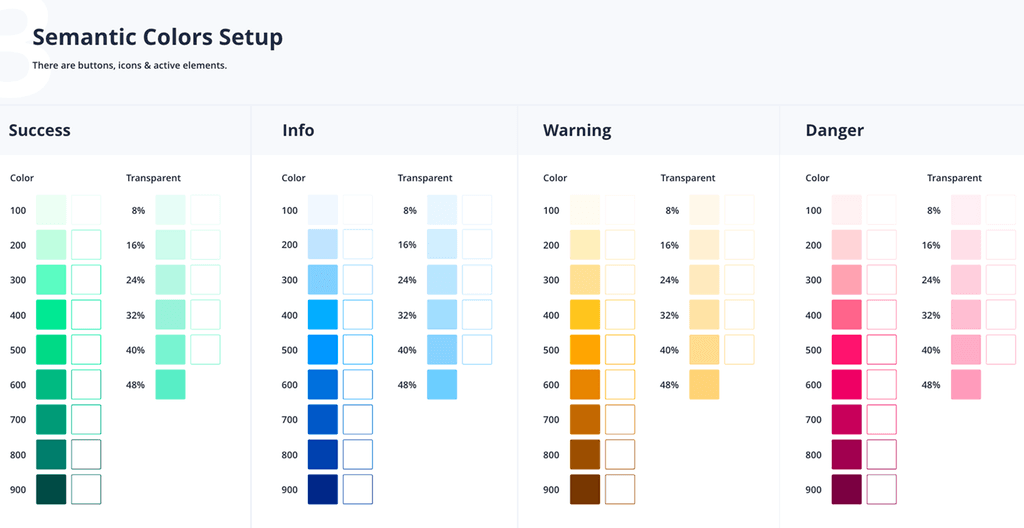Click the Warning section heading
1024x528 pixels.
click(x=577, y=130)
